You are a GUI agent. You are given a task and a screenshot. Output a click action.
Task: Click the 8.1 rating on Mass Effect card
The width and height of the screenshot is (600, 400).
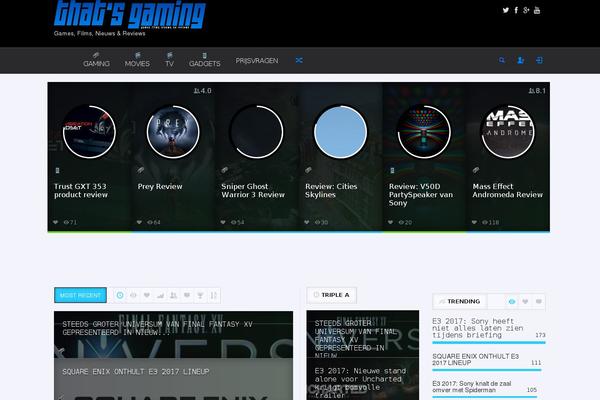[537, 91]
